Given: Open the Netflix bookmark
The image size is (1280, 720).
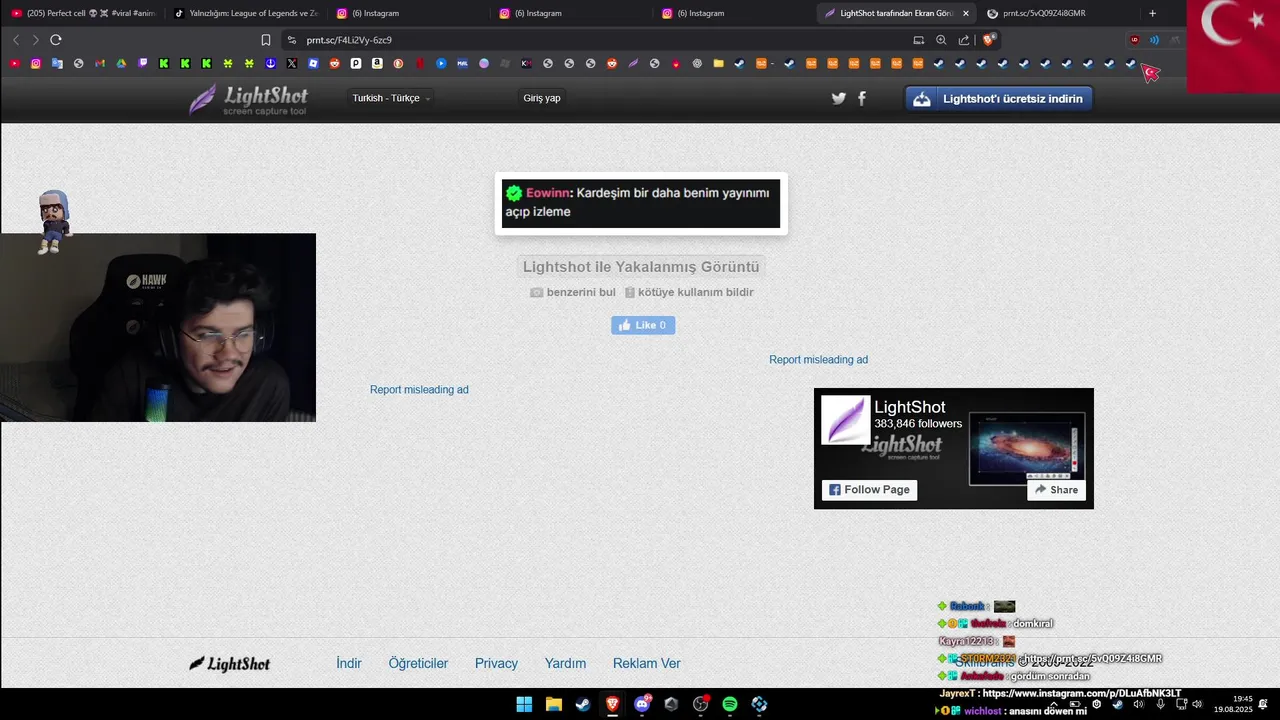Looking at the screenshot, I should coord(420,63).
